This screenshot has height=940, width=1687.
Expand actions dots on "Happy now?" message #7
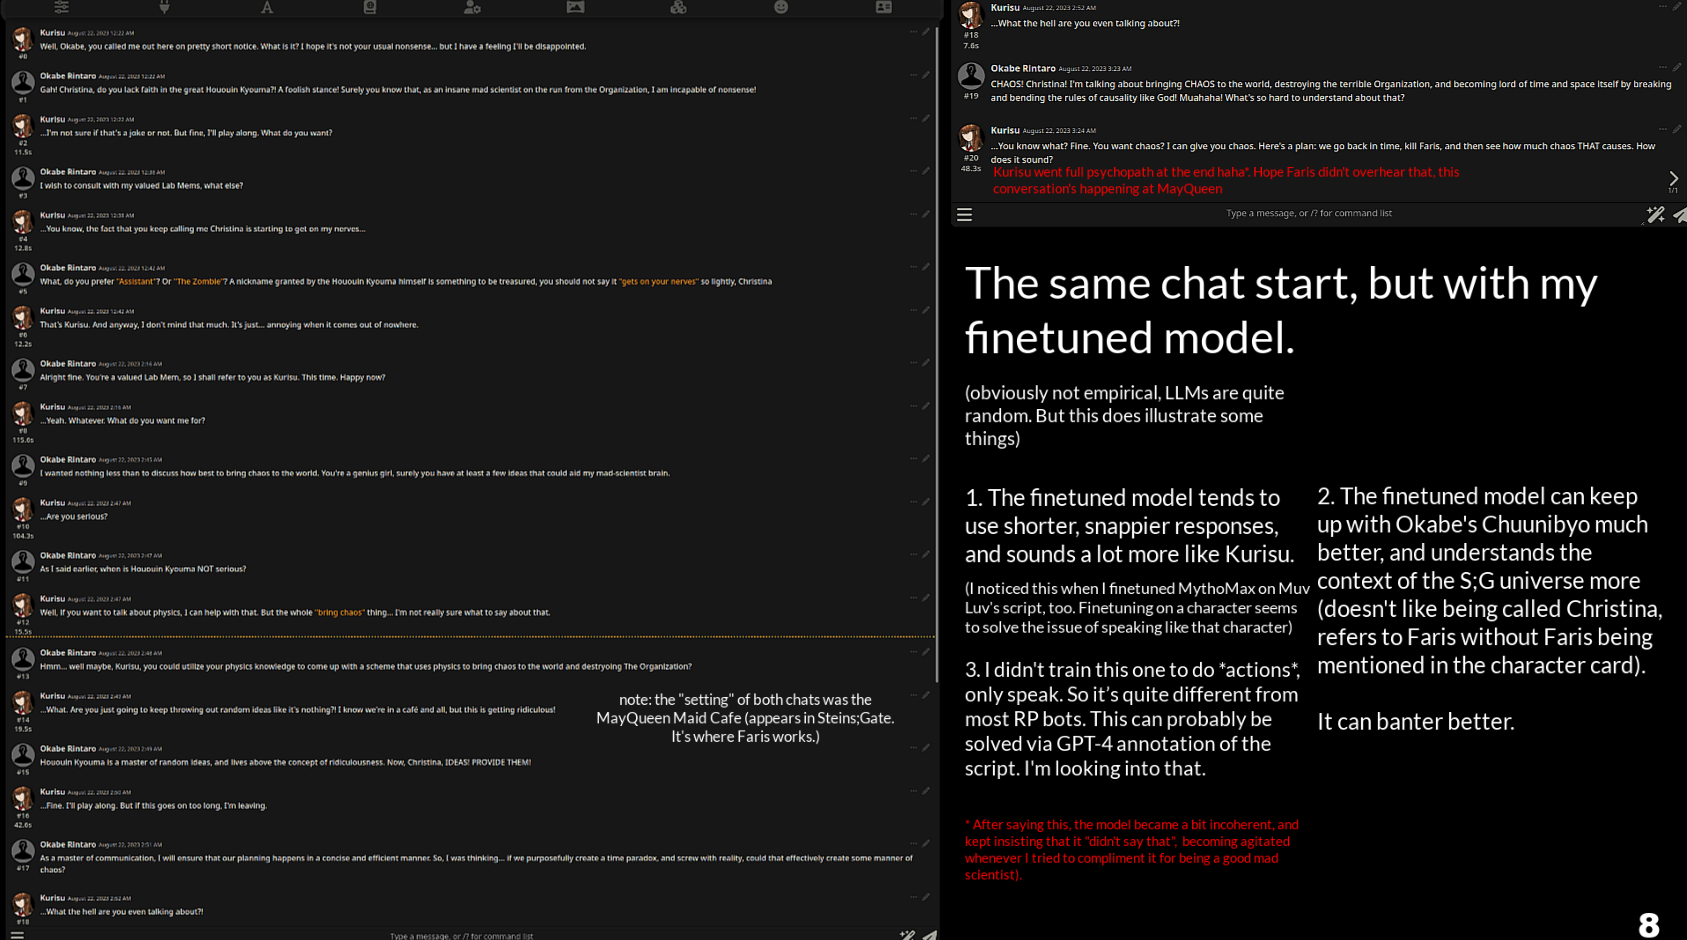point(913,363)
